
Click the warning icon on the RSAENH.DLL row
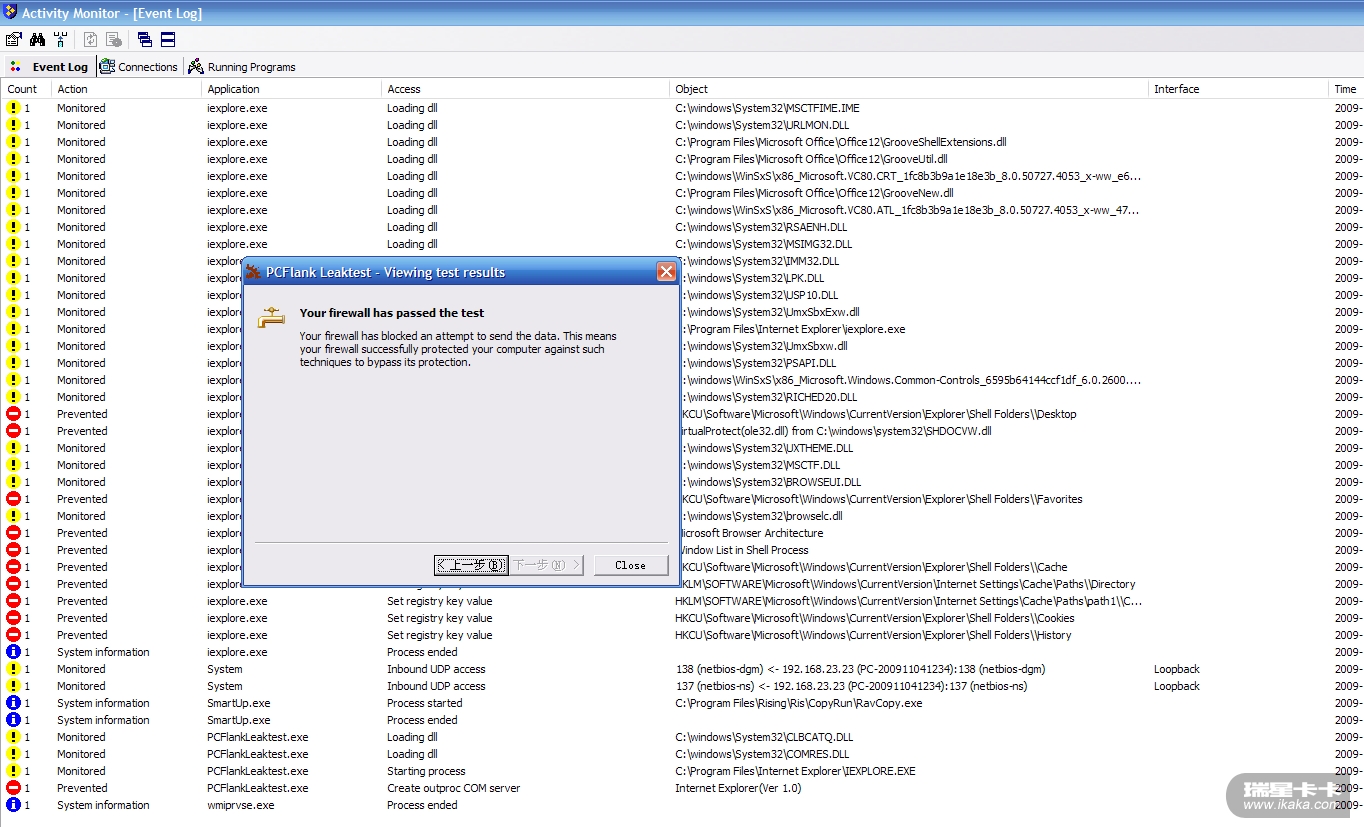13,227
